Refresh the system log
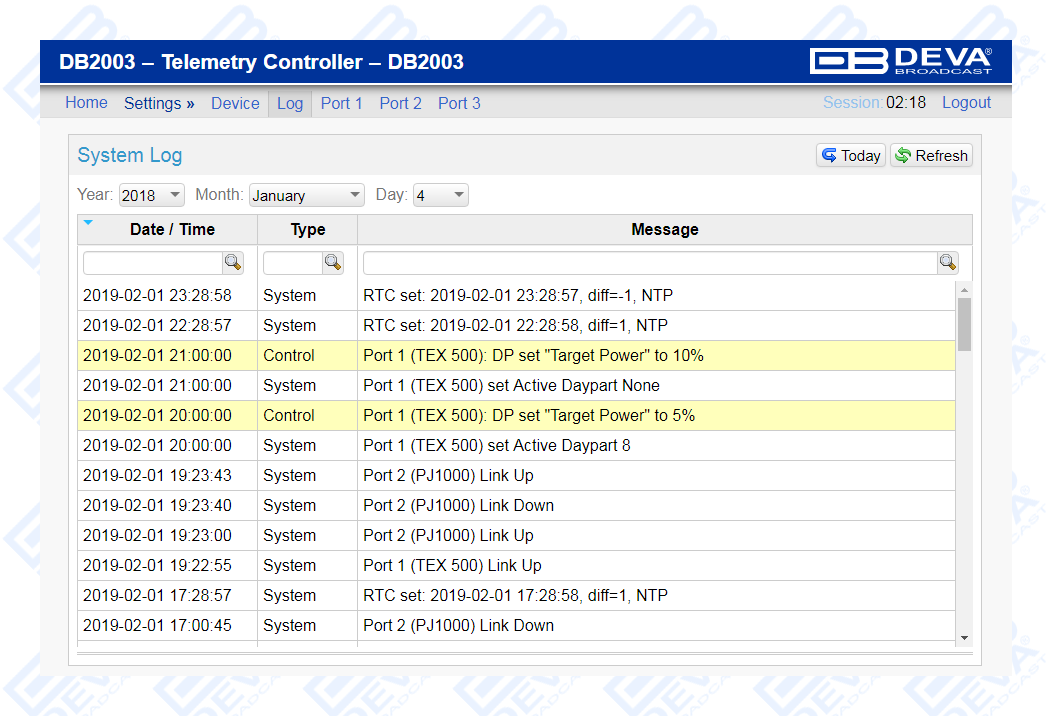The height and width of the screenshot is (716, 1052). pyautogui.click(x=931, y=156)
